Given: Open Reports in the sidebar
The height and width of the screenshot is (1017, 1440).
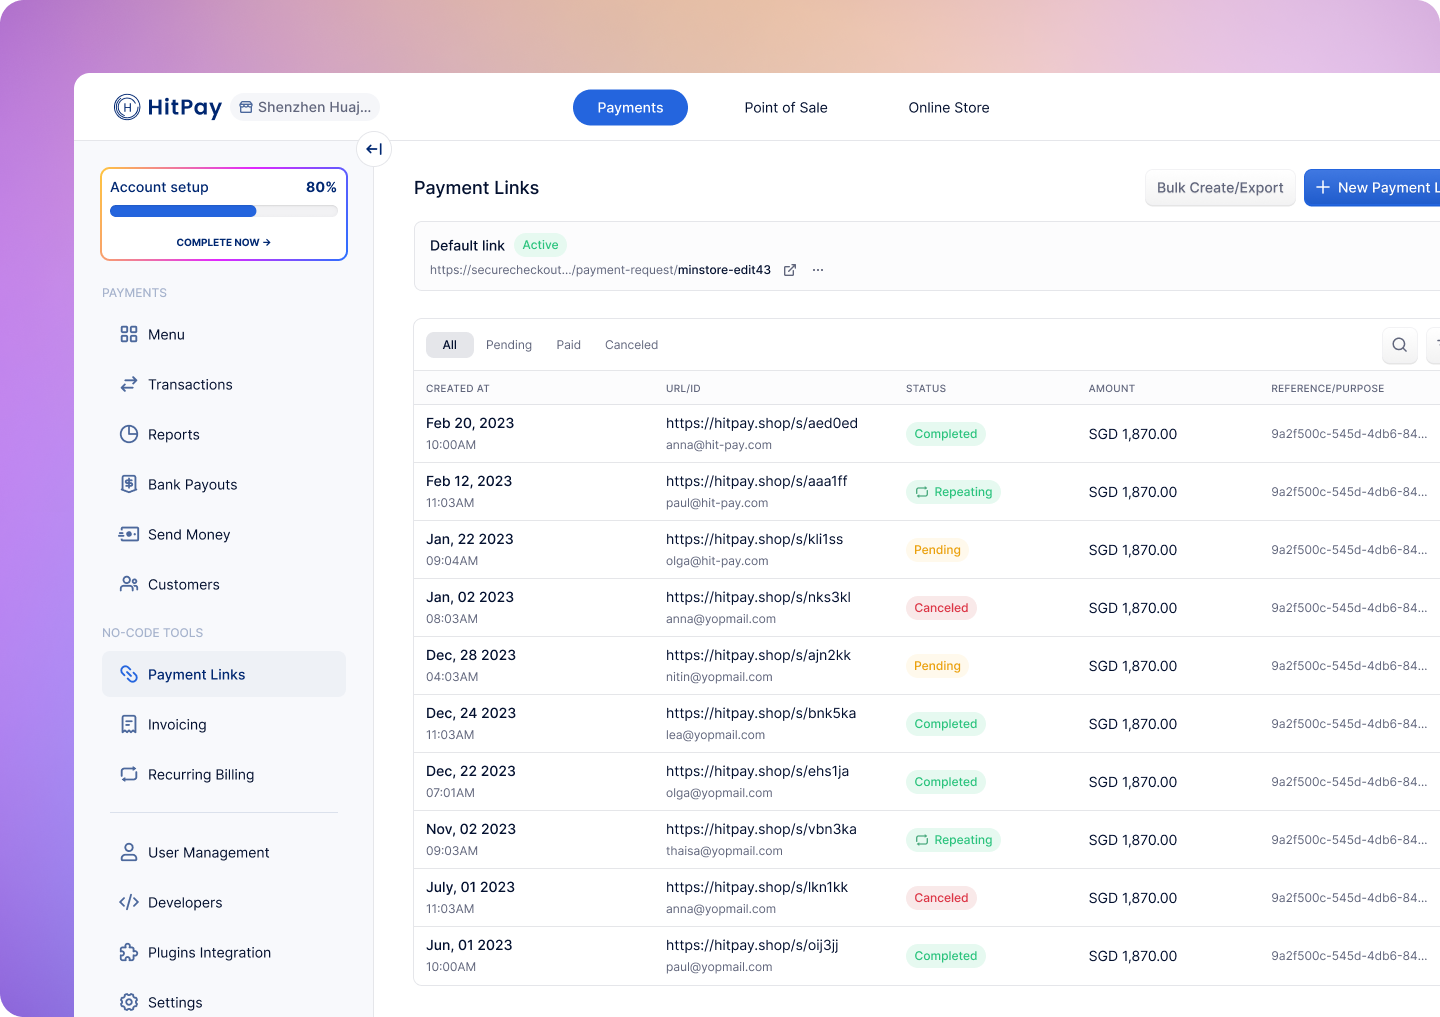Looking at the screenshot, I should (224, 434).
